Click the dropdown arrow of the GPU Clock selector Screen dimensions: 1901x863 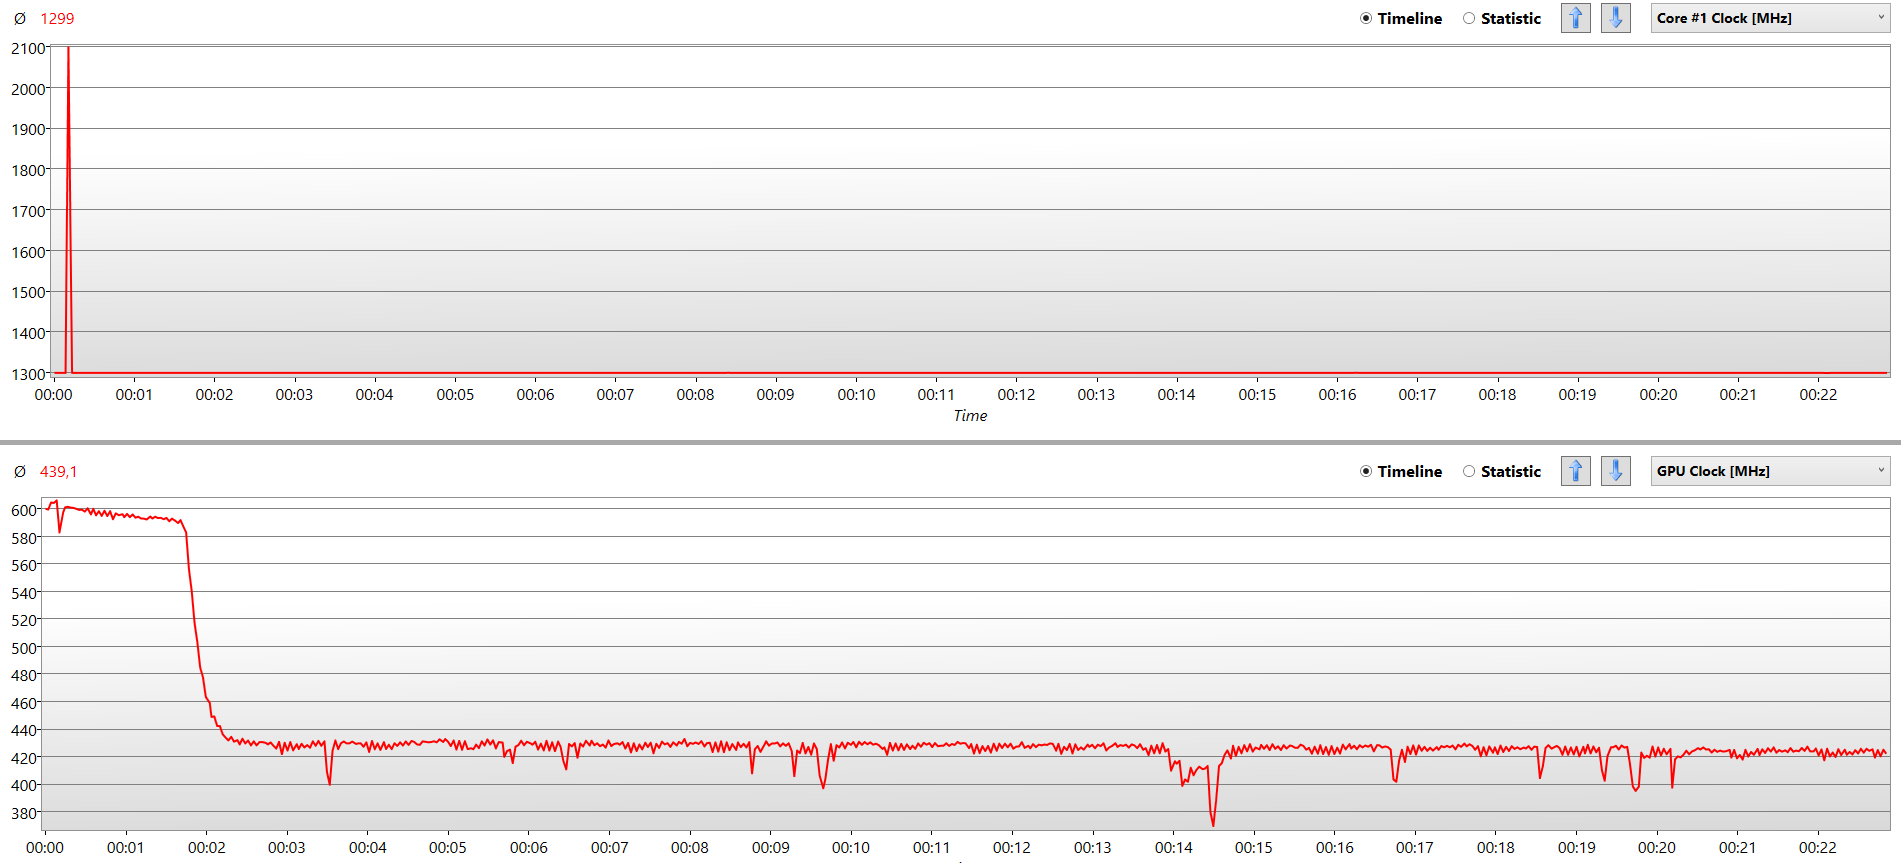1880,471
